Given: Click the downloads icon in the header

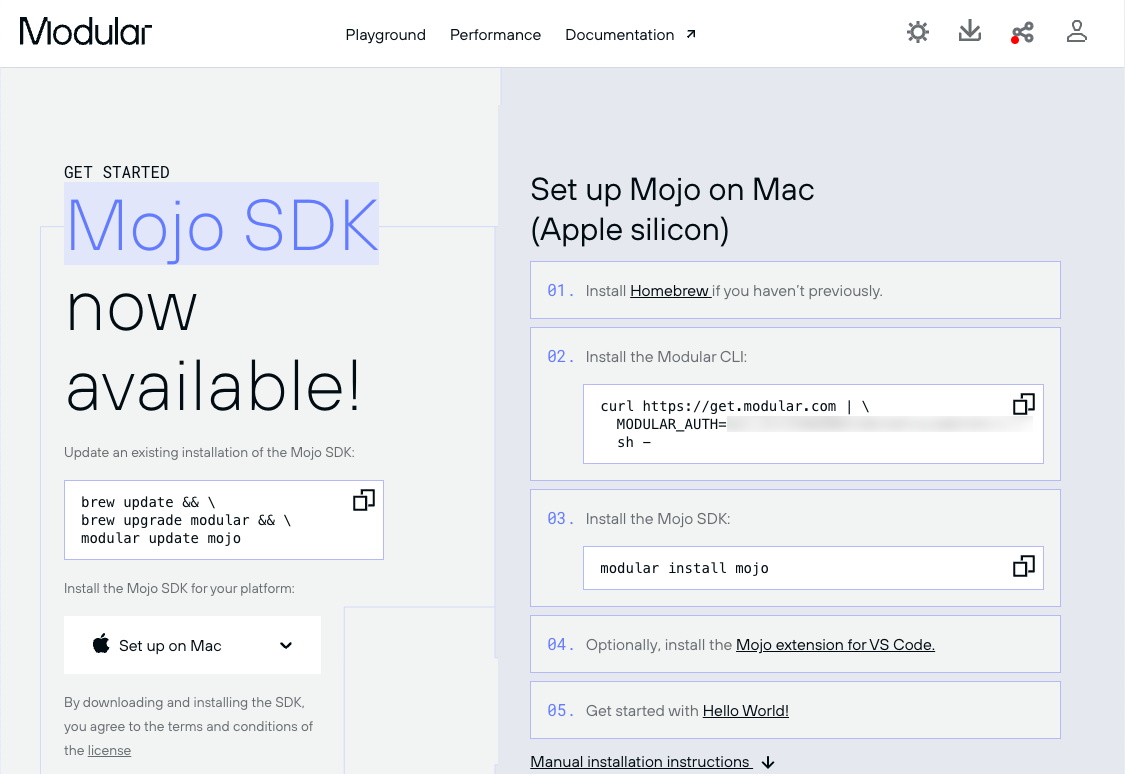Looking at the screenshot, I should (969, 32).
